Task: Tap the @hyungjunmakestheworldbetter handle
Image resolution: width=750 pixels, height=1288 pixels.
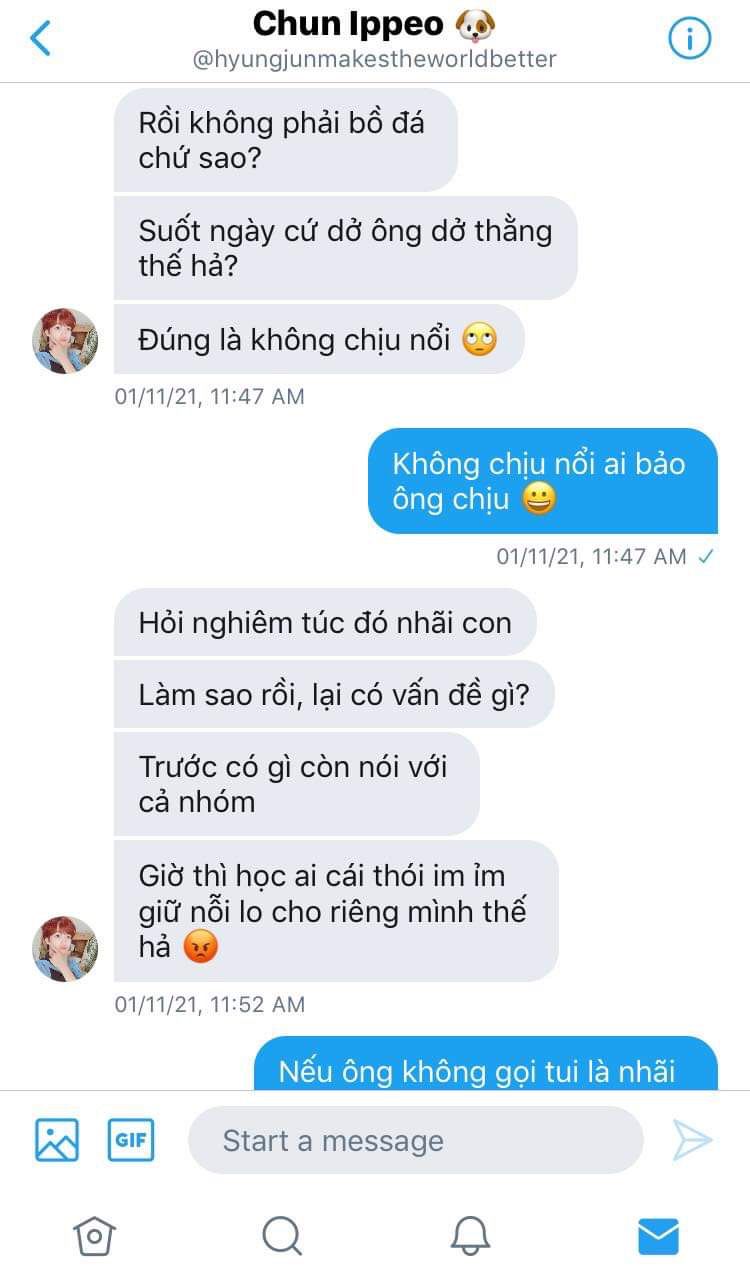Action: 375,59
